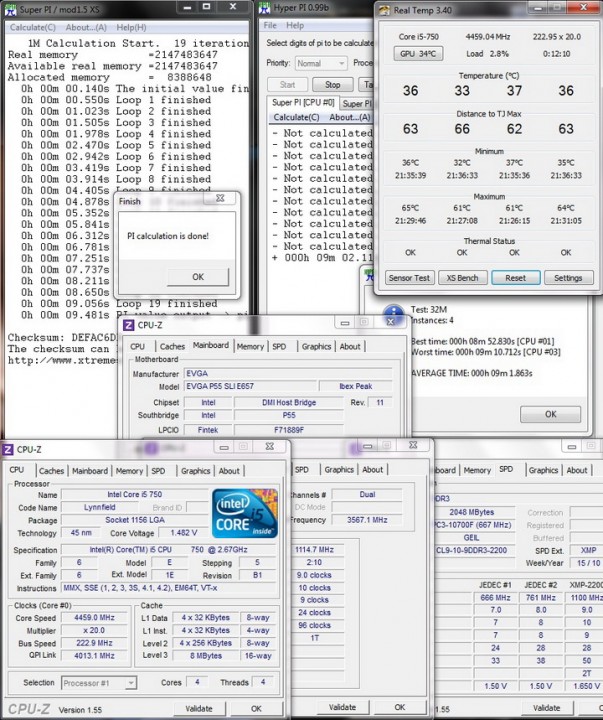Screen dimensions: 603x720
Task: Click the DRAM Frequency 3567.1 MHz value
Action: point(367,520)
